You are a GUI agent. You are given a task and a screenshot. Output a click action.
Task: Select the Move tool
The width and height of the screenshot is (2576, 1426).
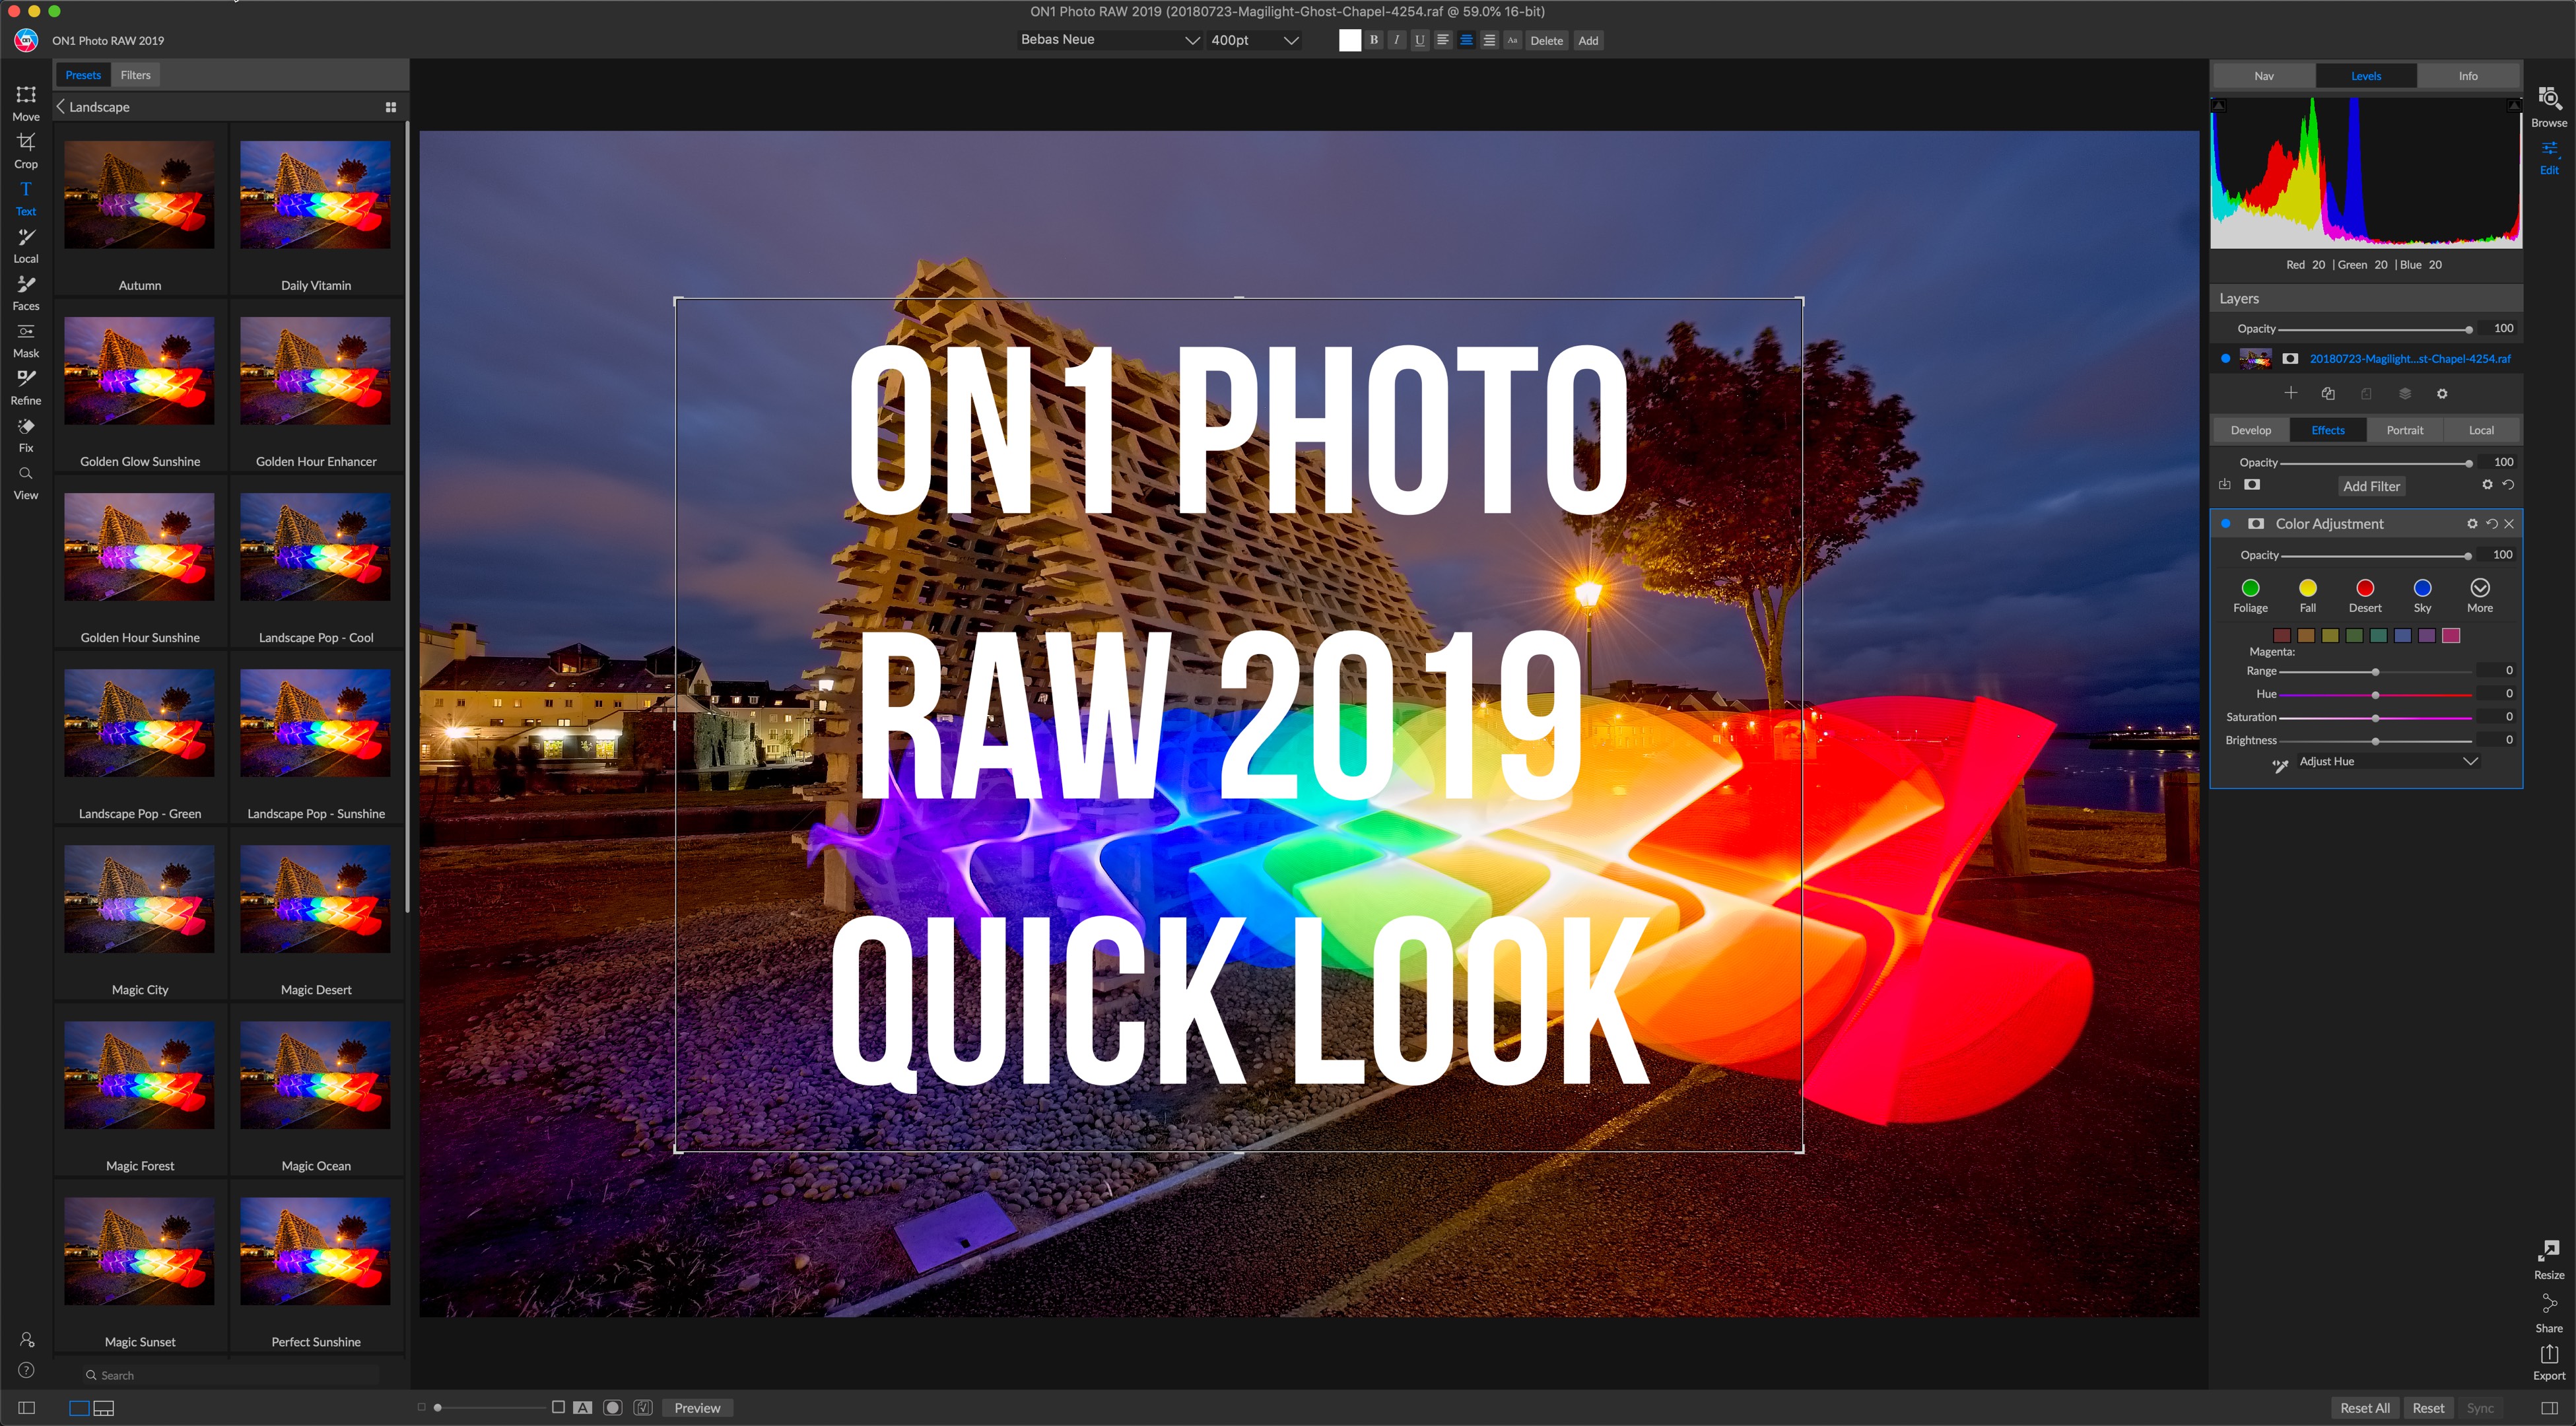point(26,103)
